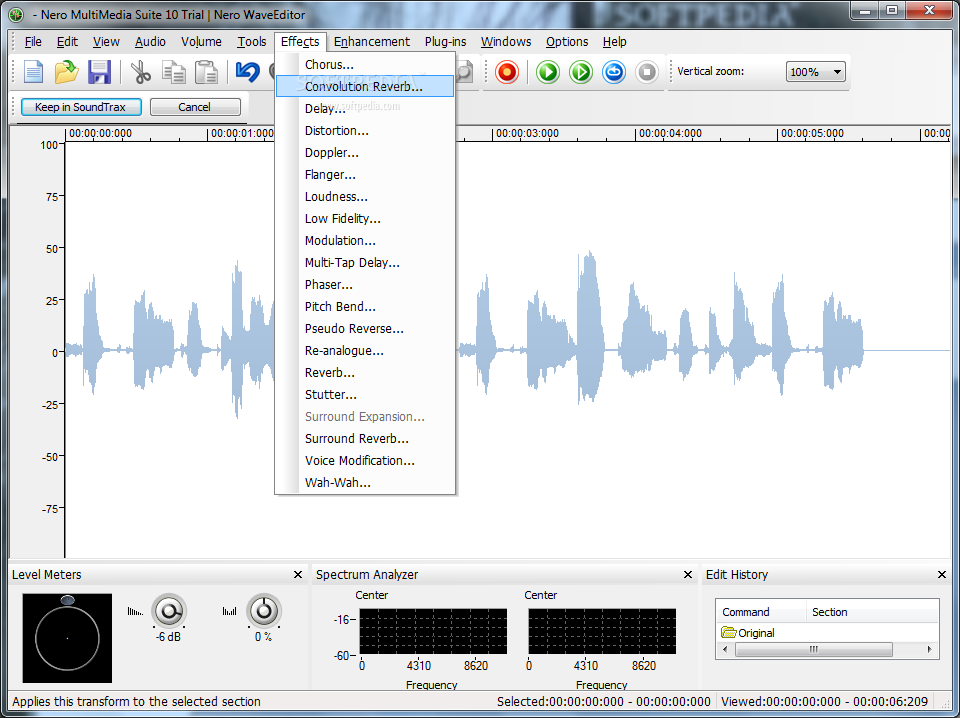The height and width of the screenshot is (718, 960).
Task: Click the Nero WaveEditor title bar icon
Action: 17,14
